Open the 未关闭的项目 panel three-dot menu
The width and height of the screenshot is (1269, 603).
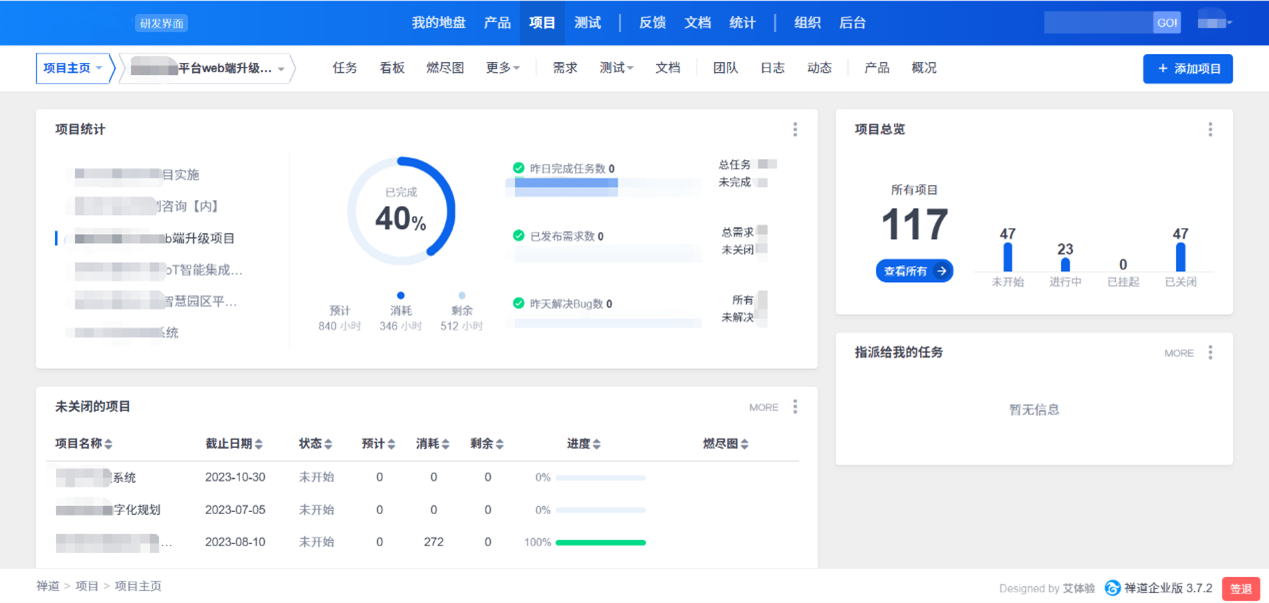tap(795, 407)
